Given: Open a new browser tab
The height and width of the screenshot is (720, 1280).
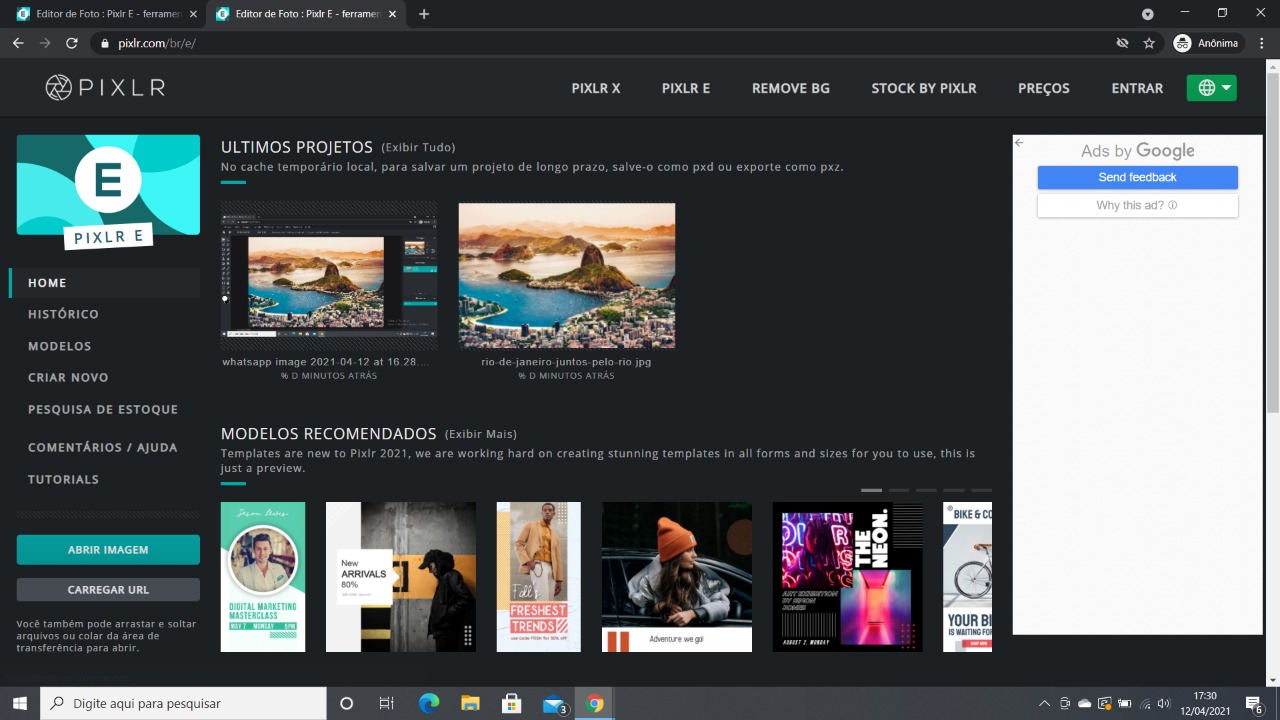Looking at the screenshot, I should pyautogui.click(x=424, y=14).
